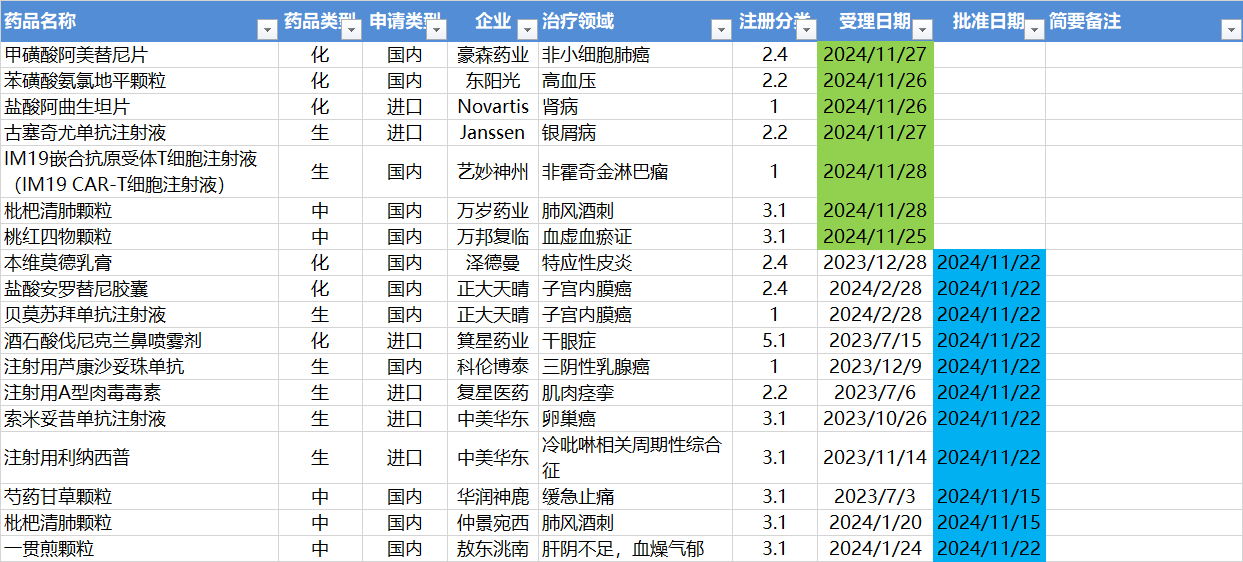Screen dimensions: 1243x562
Task: Select the 简要备注 header cell
Action: click(1144, 21)
